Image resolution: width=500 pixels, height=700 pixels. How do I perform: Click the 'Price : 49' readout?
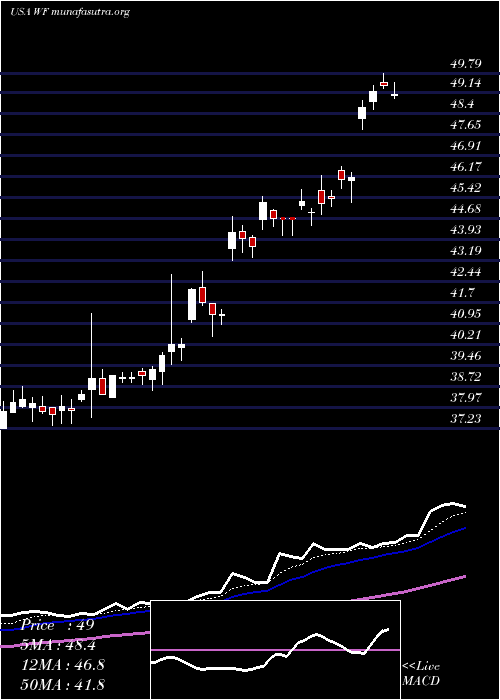tap(58, 625)
